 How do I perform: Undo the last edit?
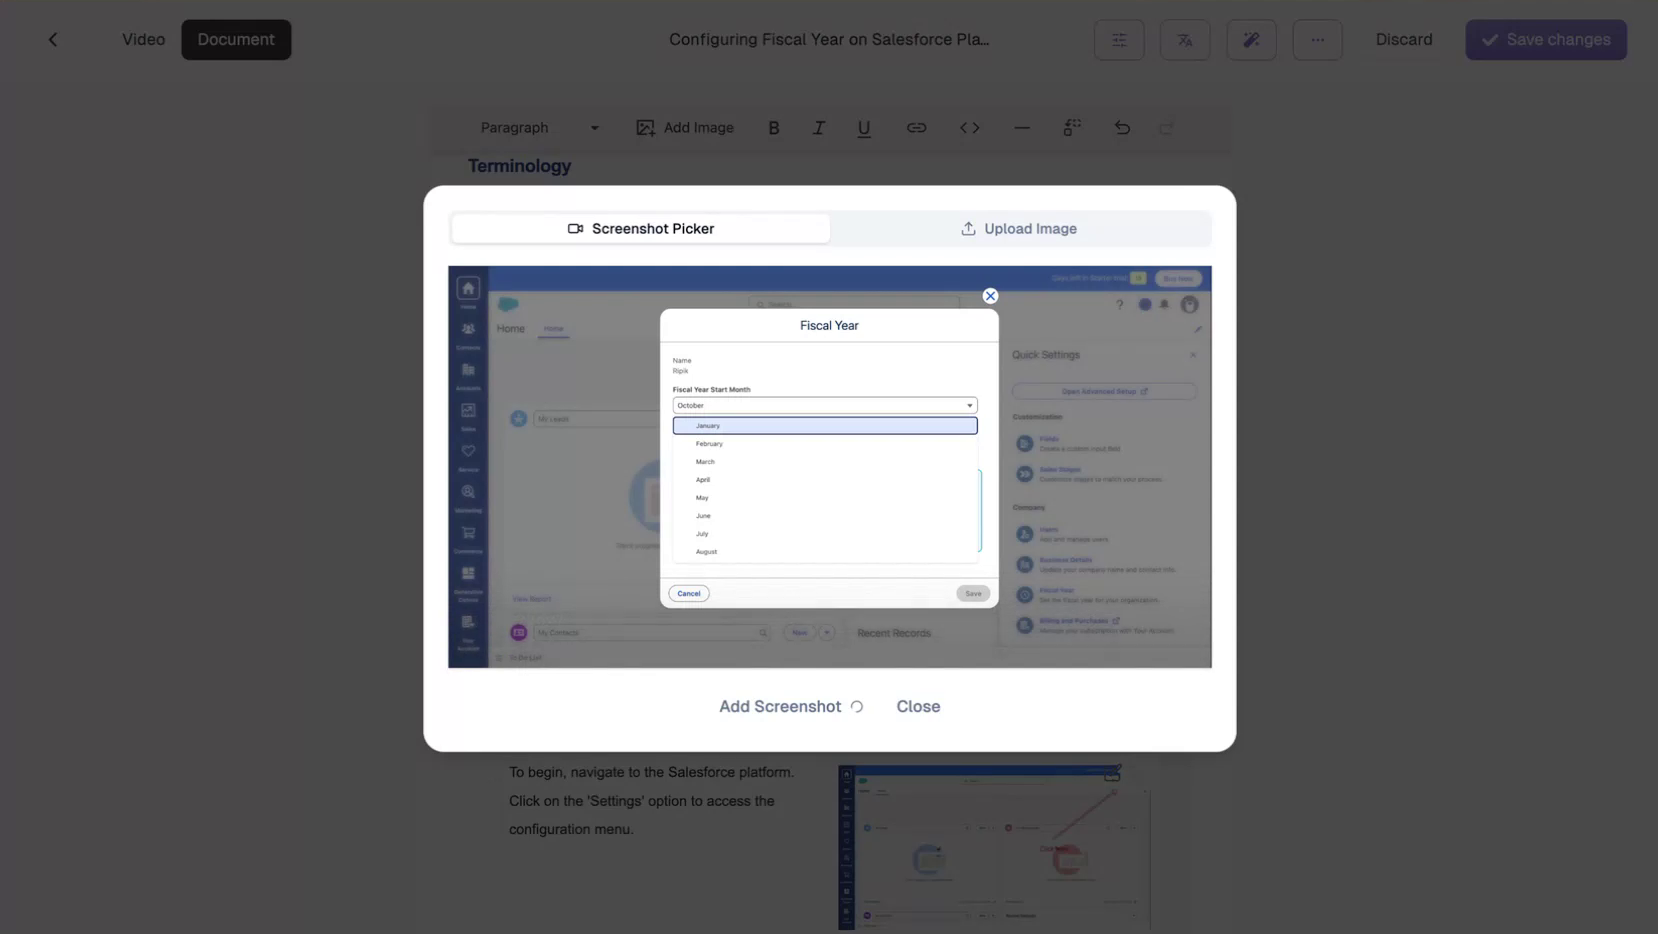tap(1122, 128)
